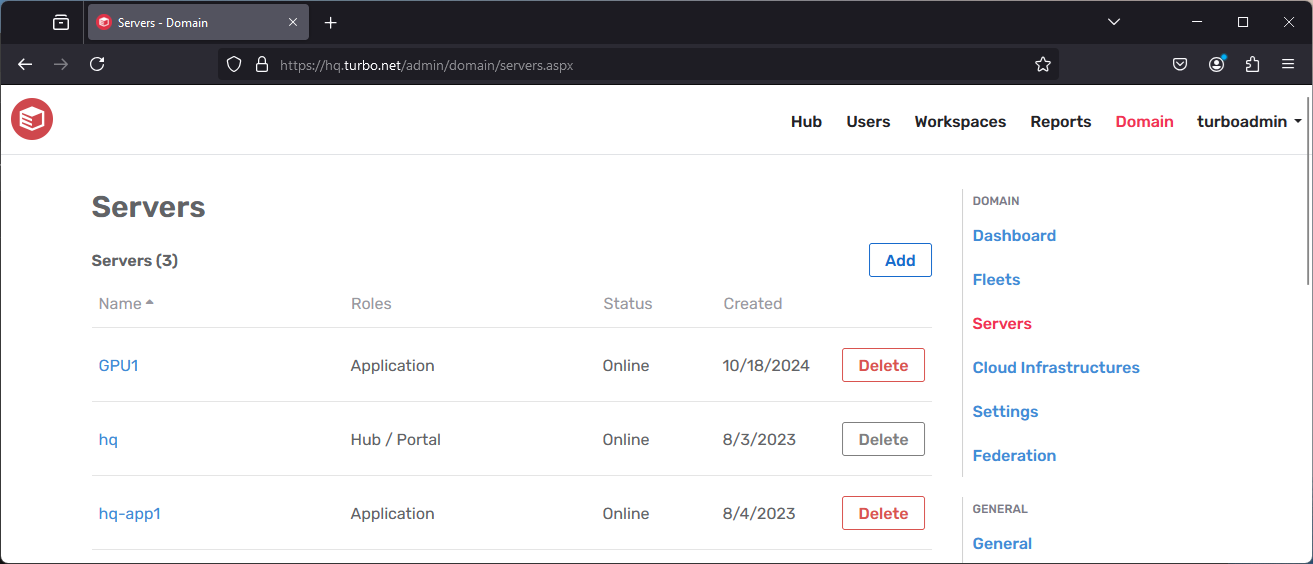Image resolution: width=1313 pixels, height=564 pixels.
Task: Open Cloud Infrastructures in the sidebar
Action: pos(1056,368)
